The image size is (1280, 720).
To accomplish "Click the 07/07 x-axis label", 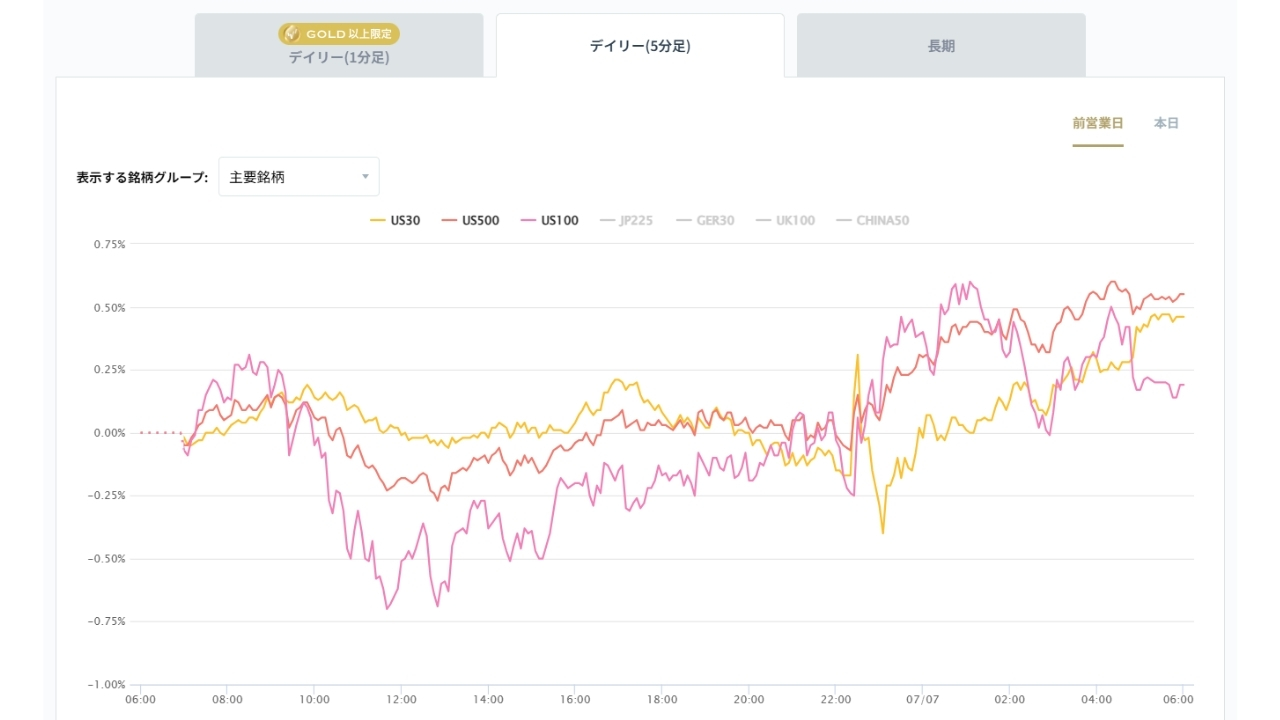I will pyautogui.click(x=923, y=700).
